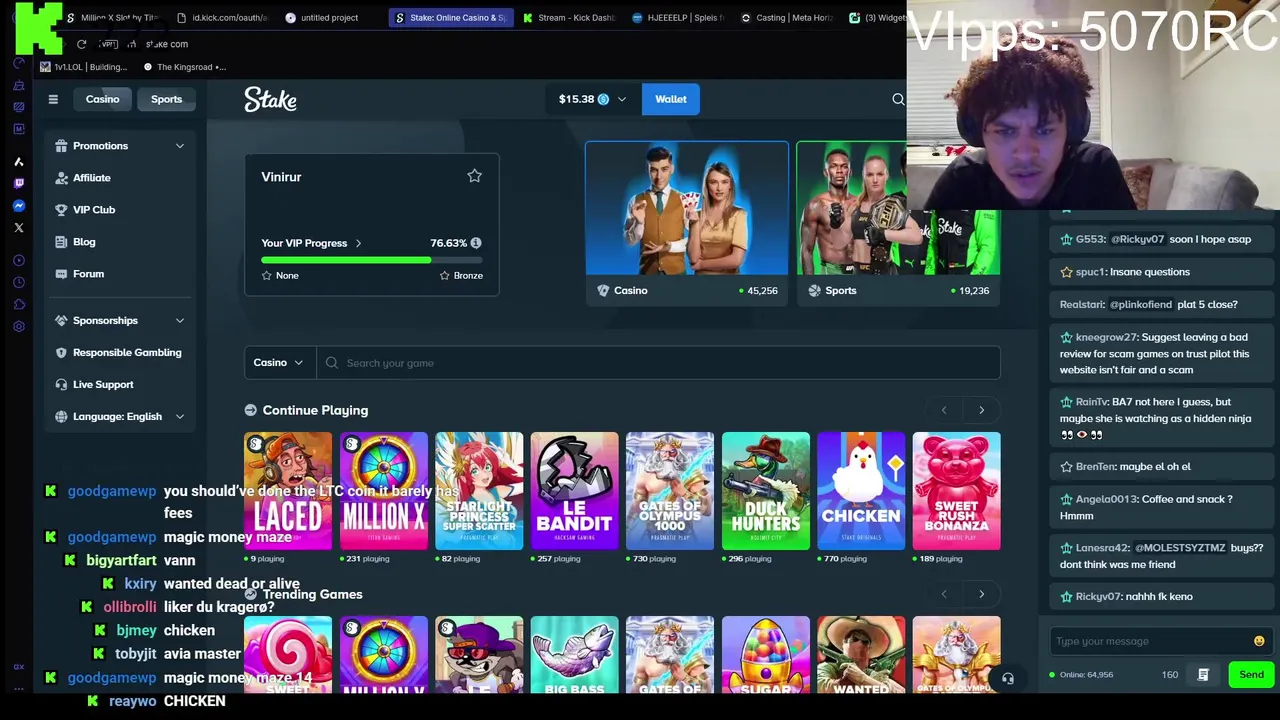Open Million X game in Continue Playing
The width and height of the screenshot is (1280, 720).
383,491
